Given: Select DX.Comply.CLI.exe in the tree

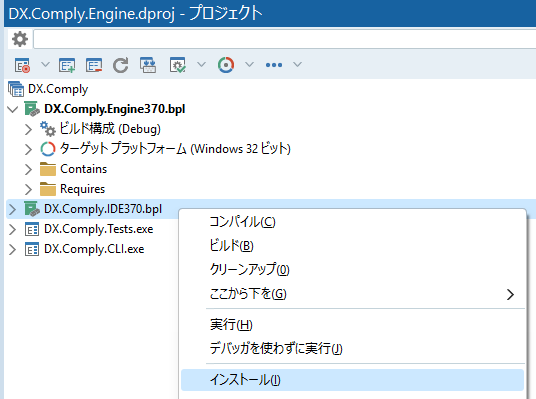Looking at the screenshot, I should point(94,249).
